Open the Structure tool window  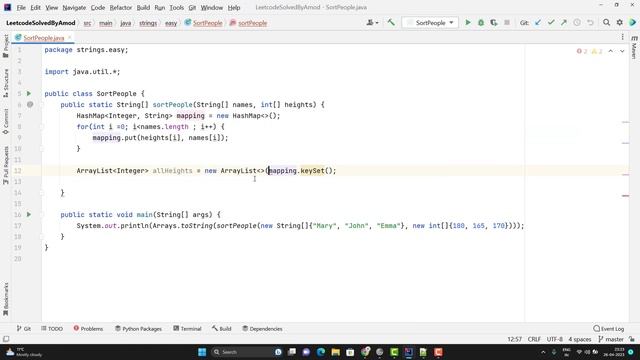click(x=6, y=83)
